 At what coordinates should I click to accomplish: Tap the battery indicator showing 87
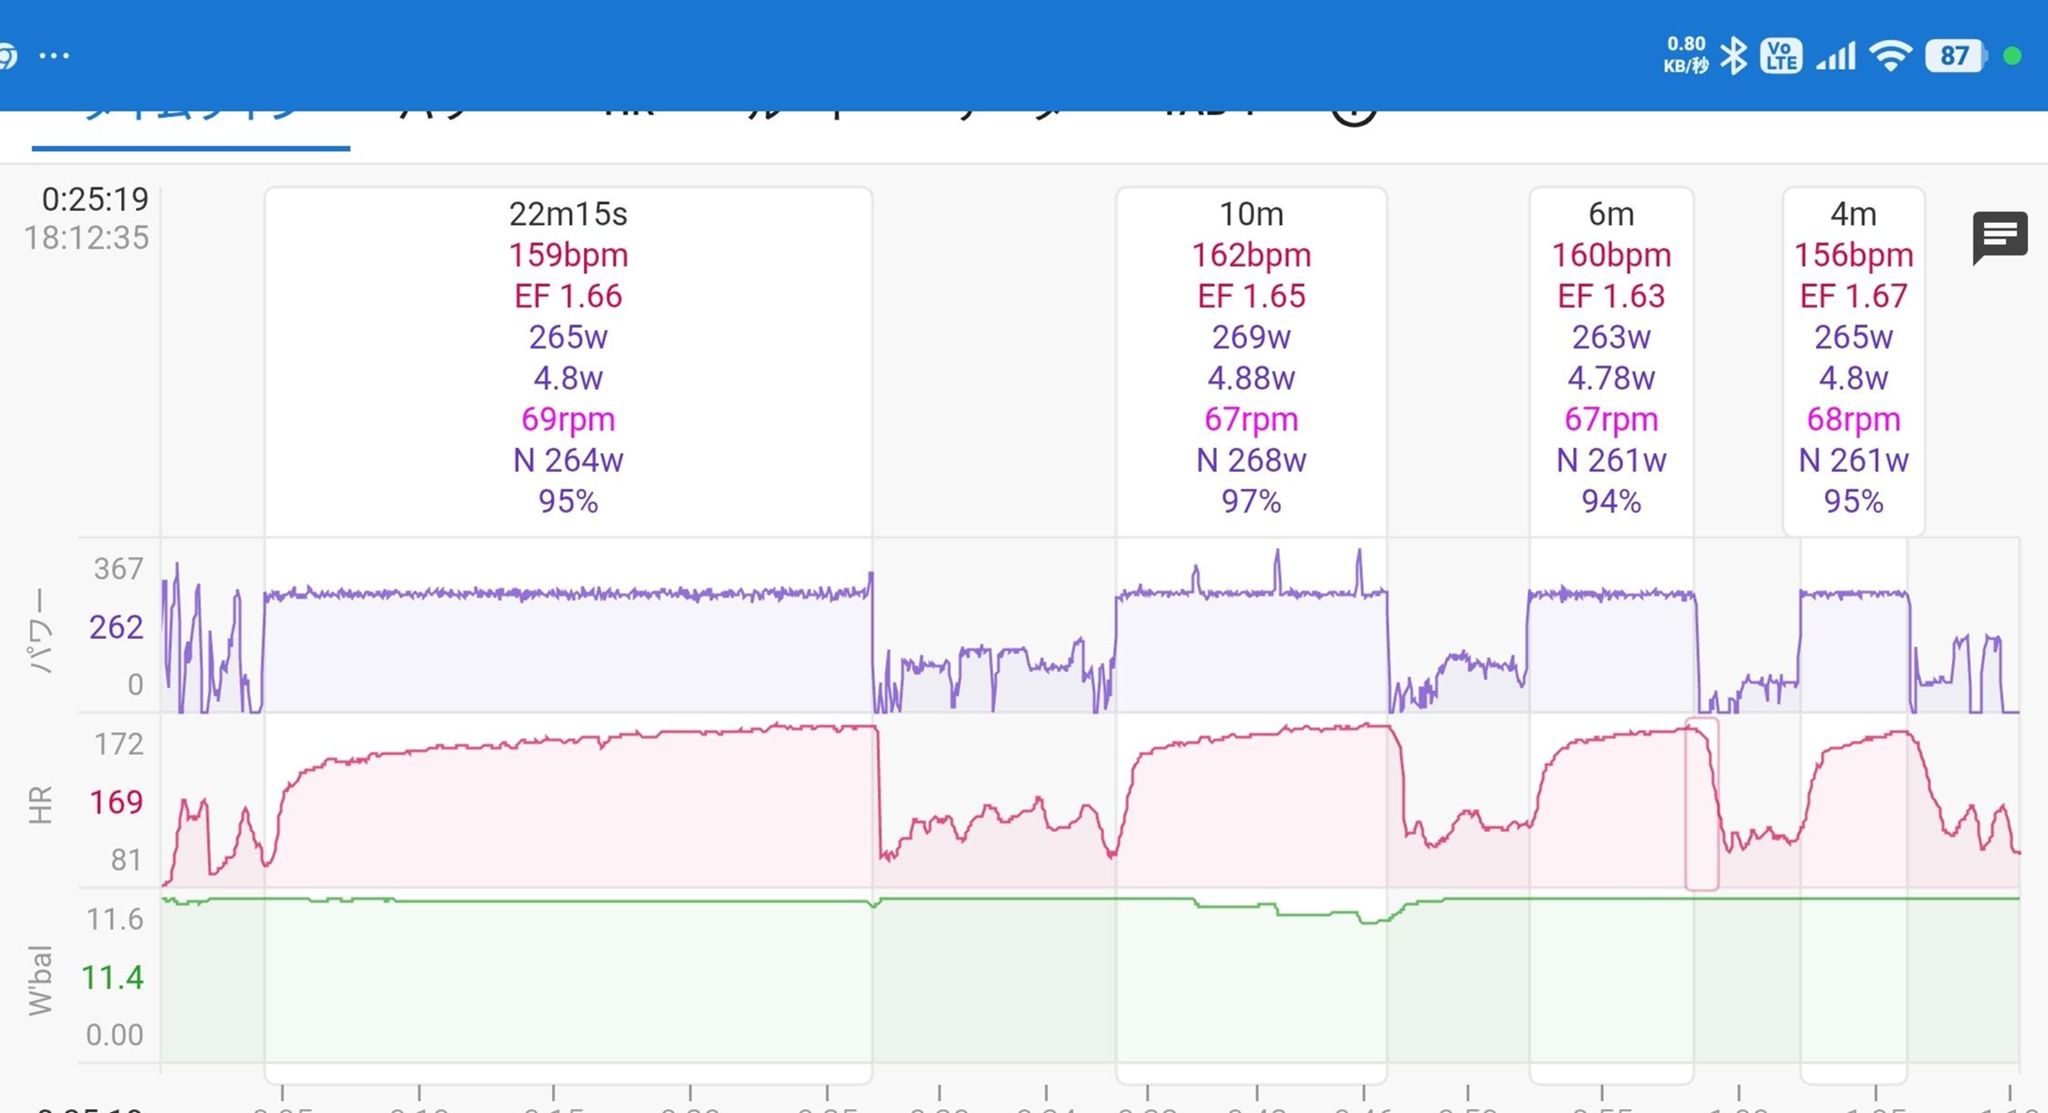[x=1954, y=56]
